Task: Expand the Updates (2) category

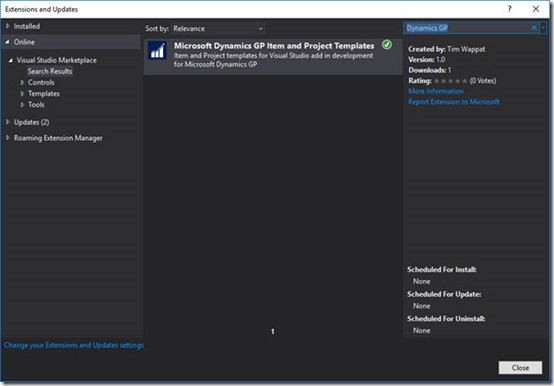Action: (x=8, y=122)
